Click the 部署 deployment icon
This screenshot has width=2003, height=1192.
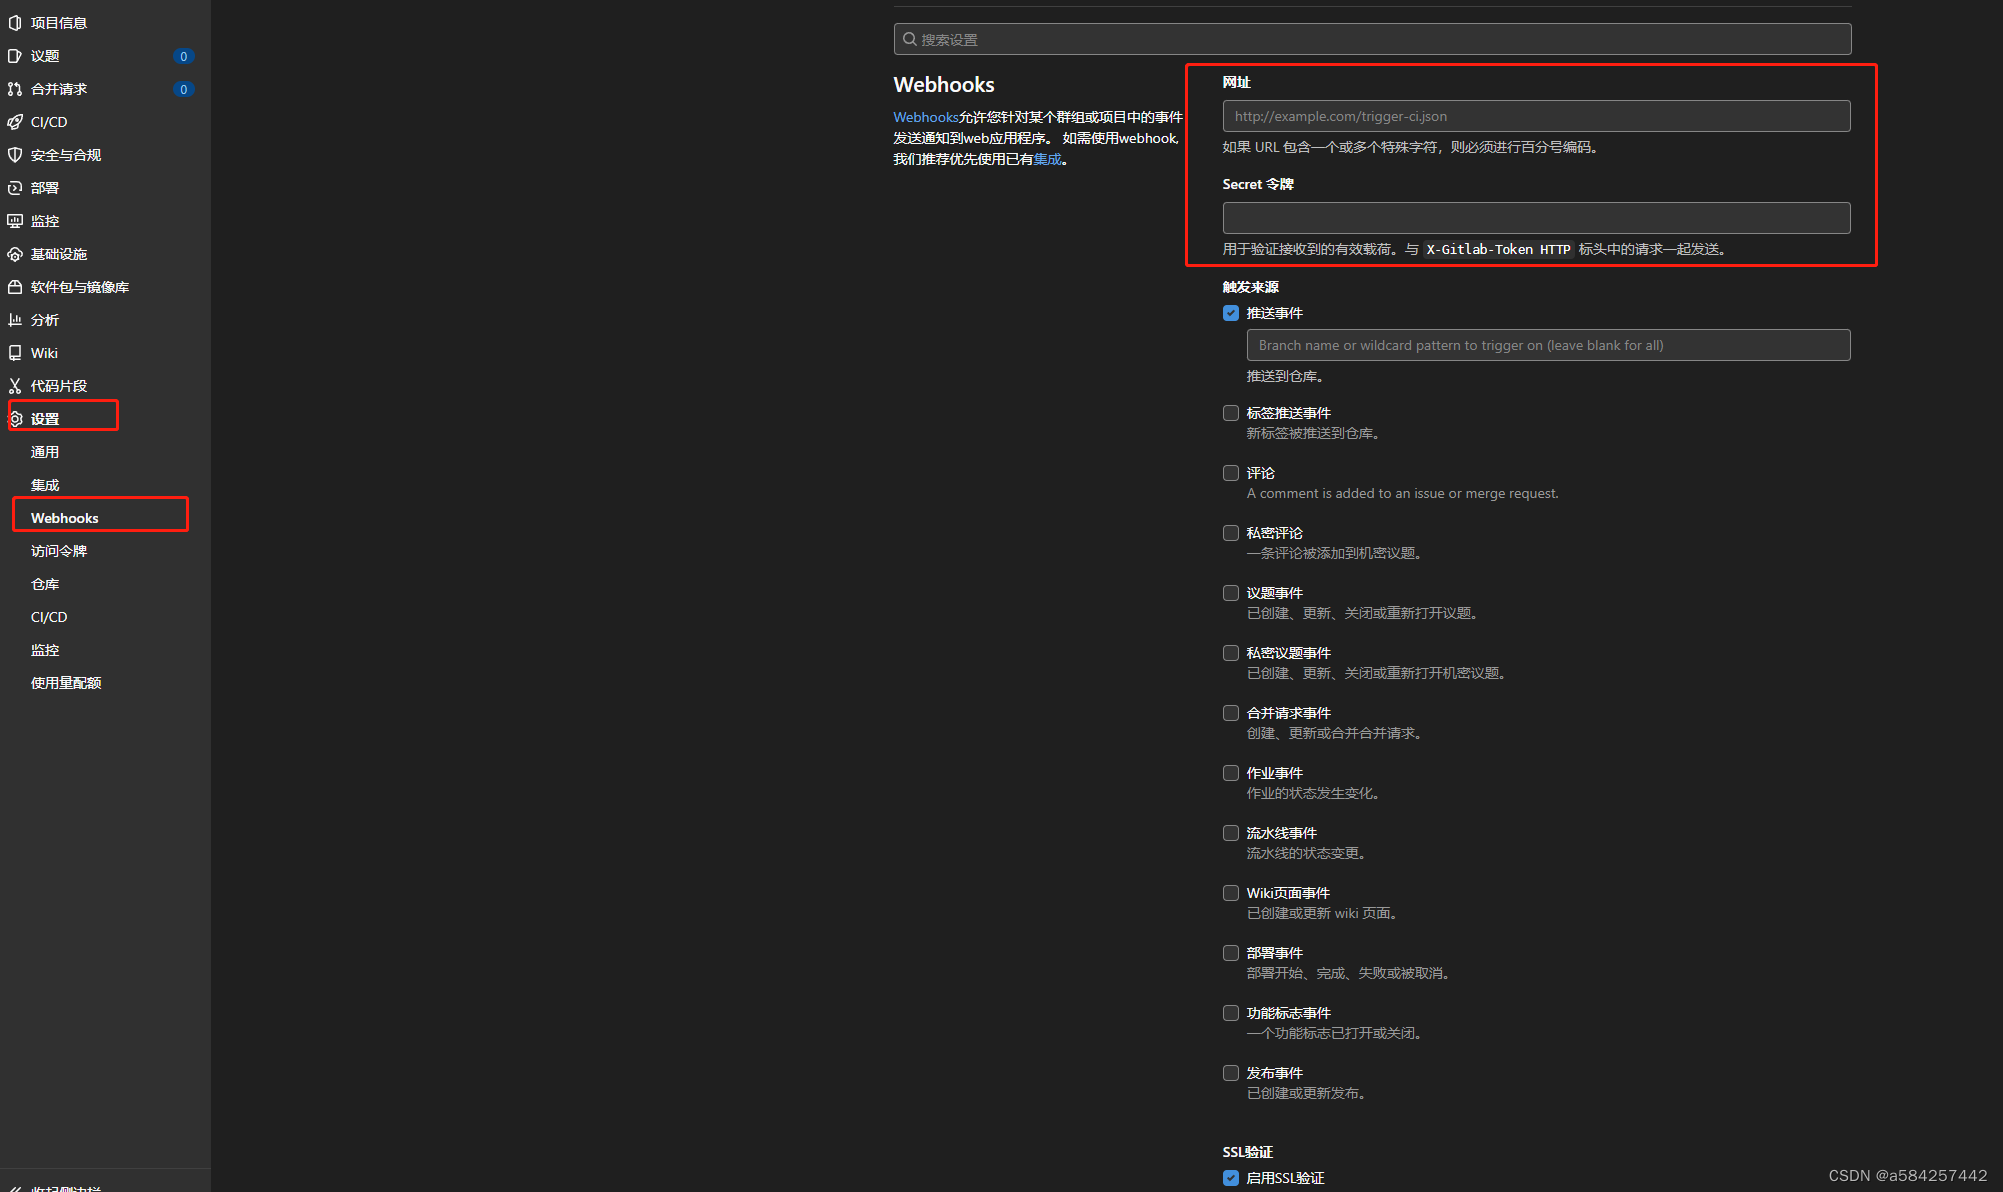pyautogui.click(x=15, y=188)
